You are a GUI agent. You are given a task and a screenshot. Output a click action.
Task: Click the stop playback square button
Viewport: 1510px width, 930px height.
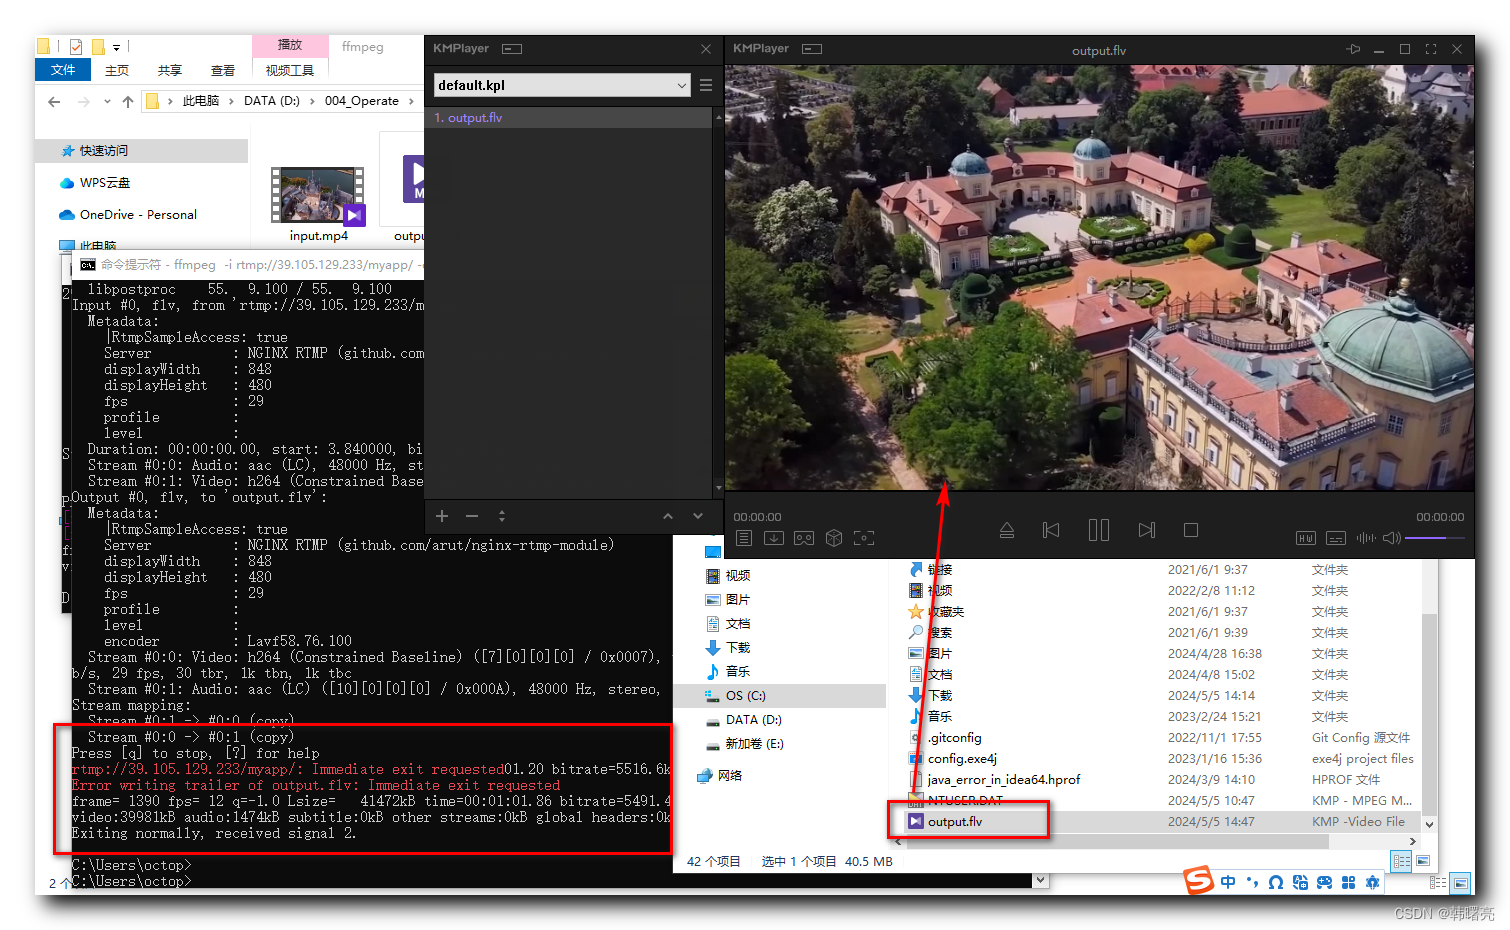click(x=1190, y=530)
